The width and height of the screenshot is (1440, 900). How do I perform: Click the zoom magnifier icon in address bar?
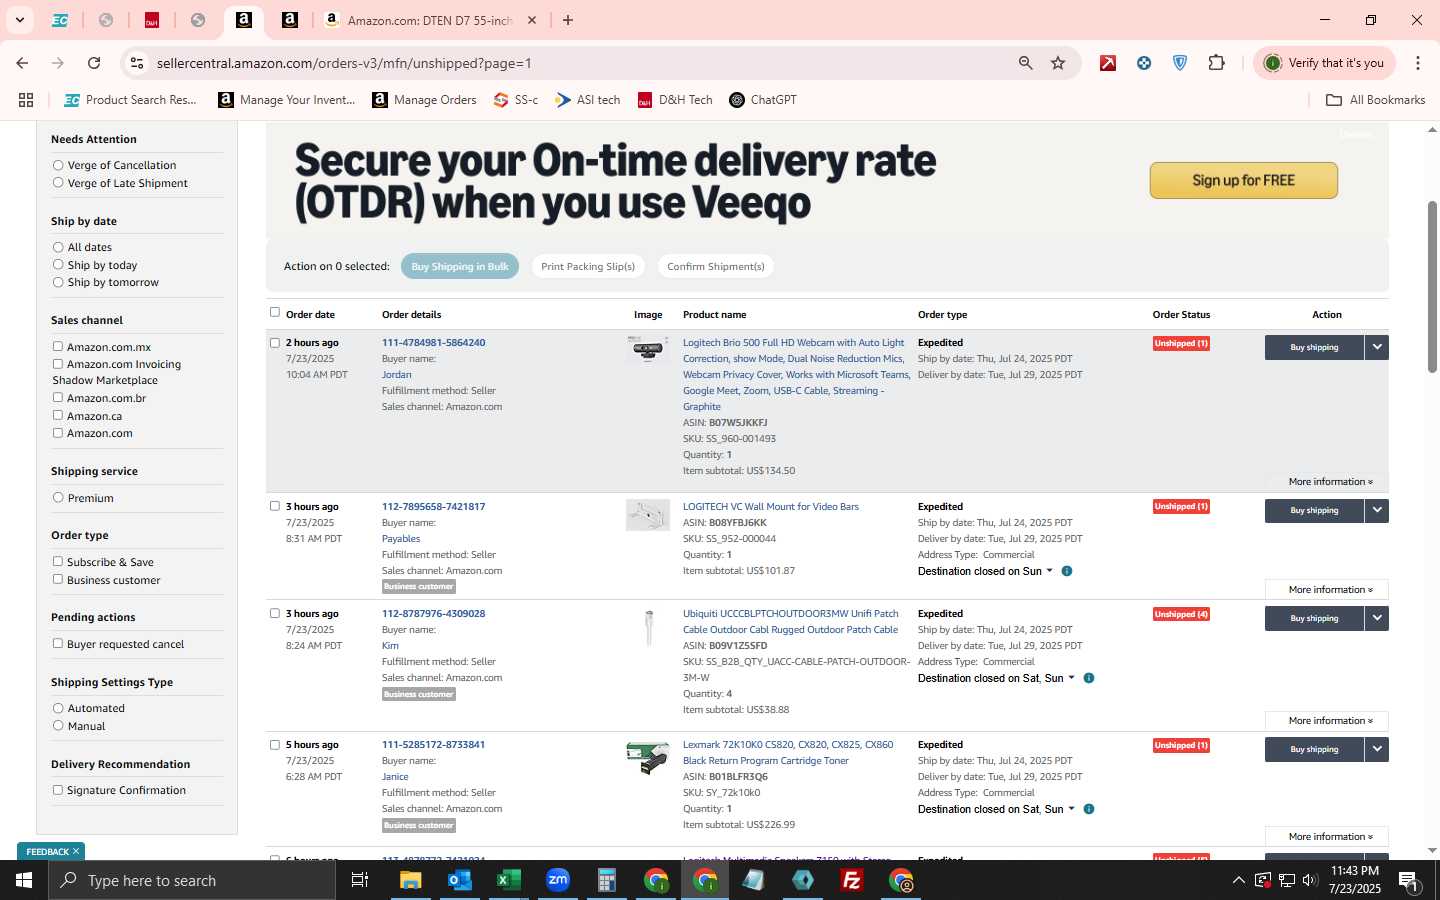coord(1025,63)
